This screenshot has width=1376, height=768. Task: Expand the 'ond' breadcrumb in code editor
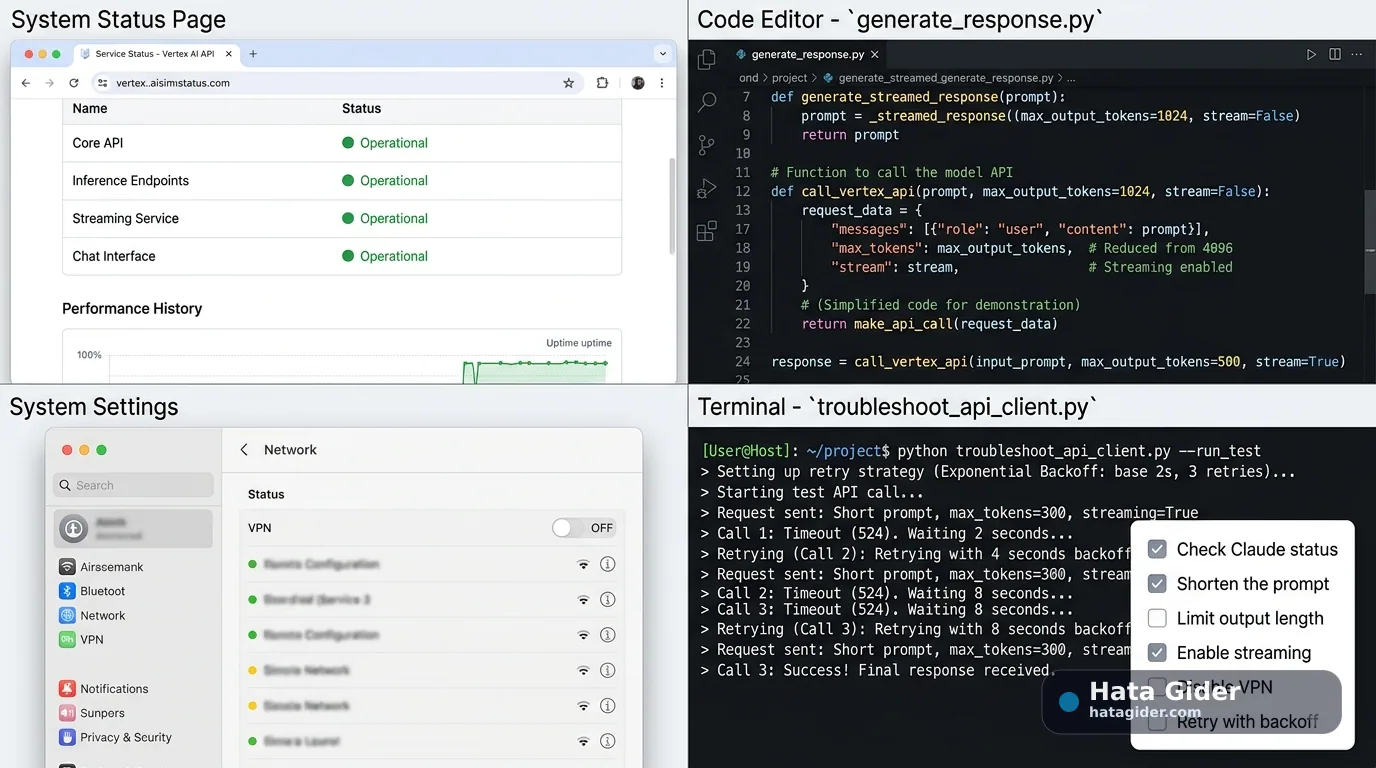[748, 77]
